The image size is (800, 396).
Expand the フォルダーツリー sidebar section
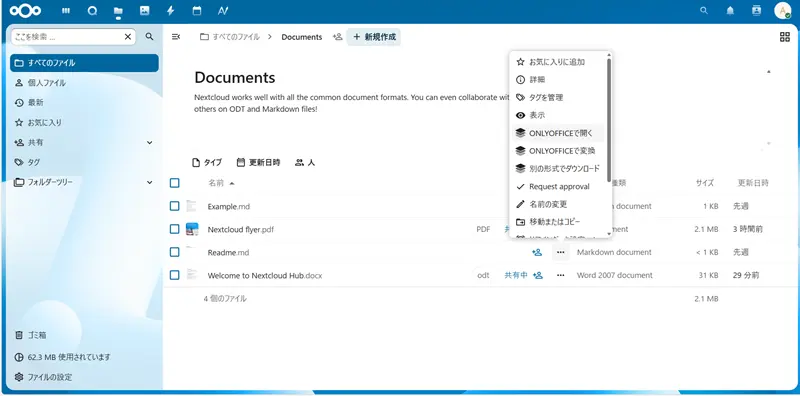tap(149, 182)
